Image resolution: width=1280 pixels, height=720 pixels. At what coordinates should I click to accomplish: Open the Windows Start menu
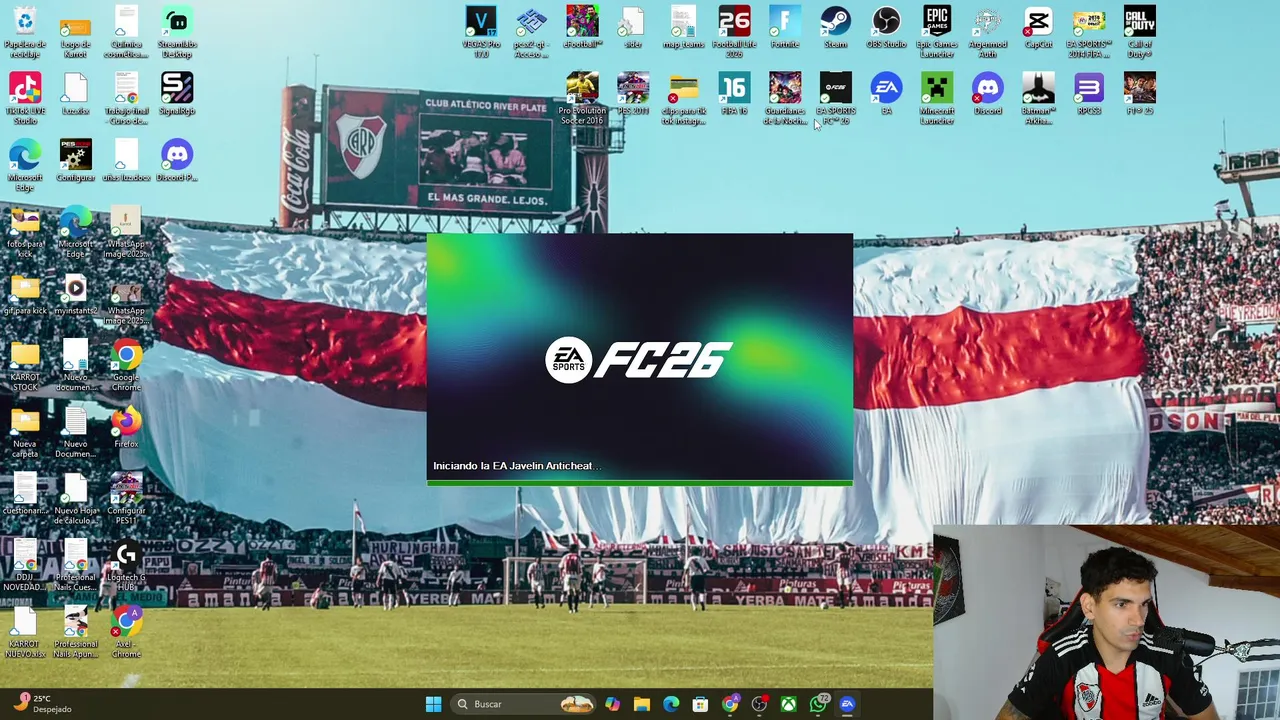[433, 704]
